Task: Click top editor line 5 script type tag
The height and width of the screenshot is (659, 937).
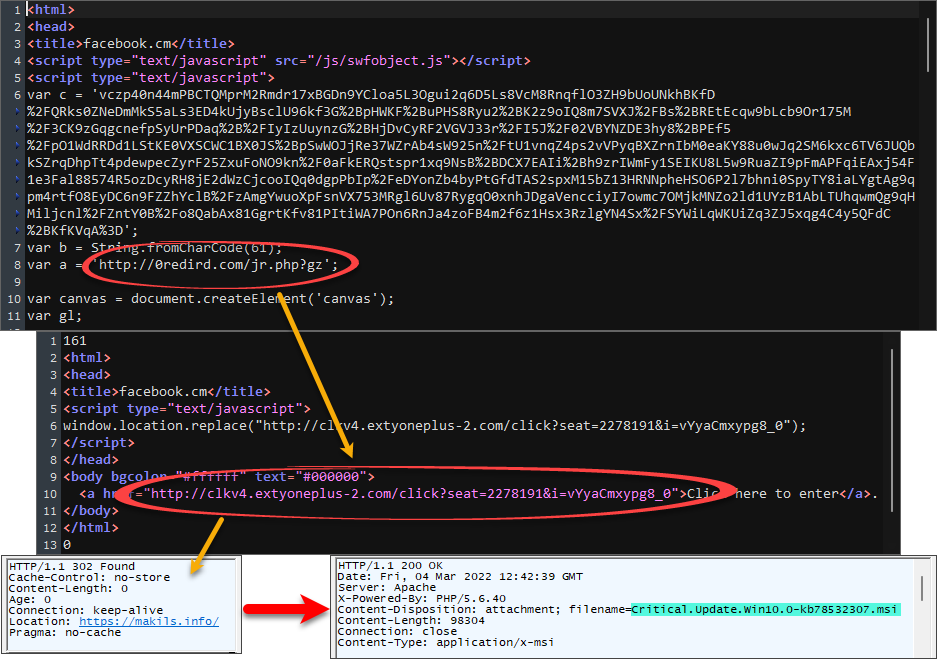Action: point(151,78)
